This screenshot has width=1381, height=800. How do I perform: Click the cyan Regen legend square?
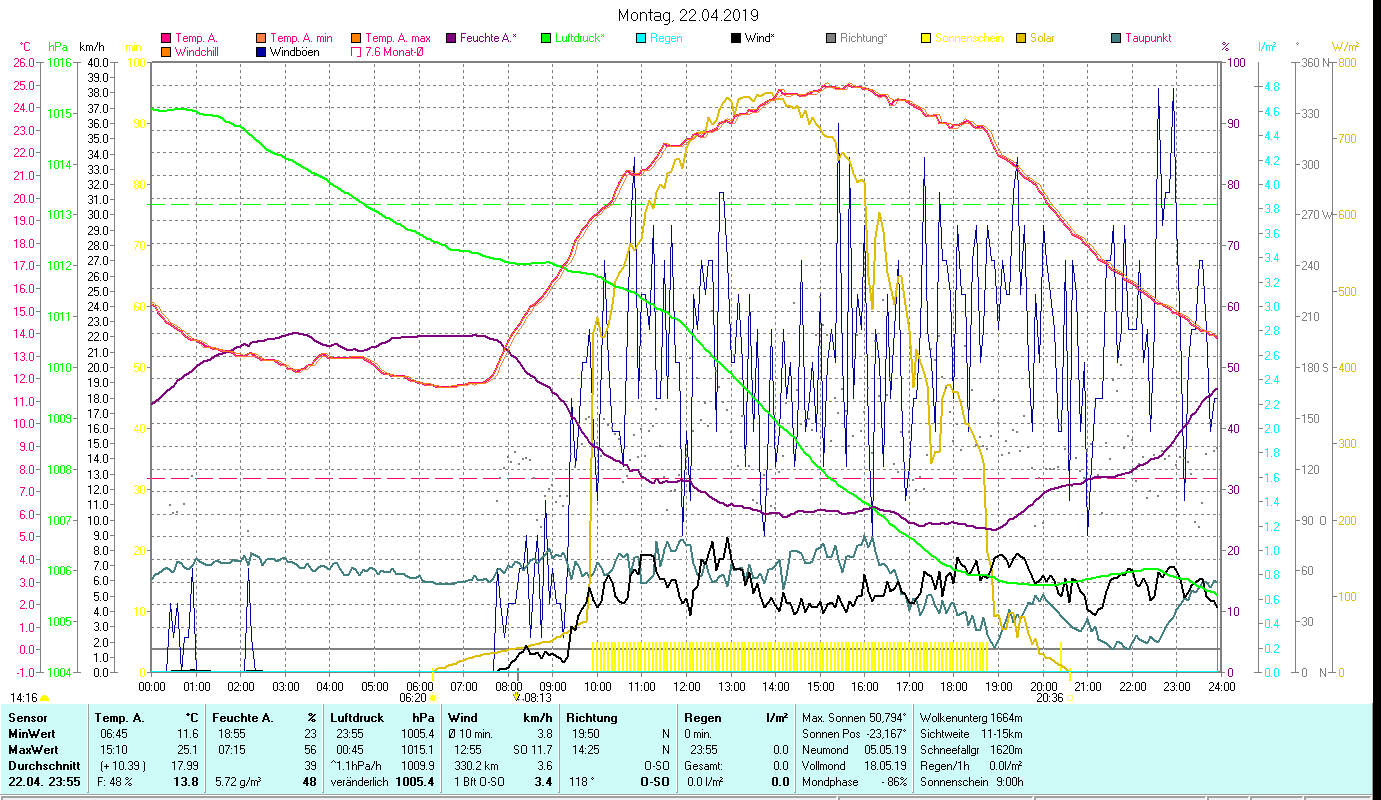click(641, 39)
